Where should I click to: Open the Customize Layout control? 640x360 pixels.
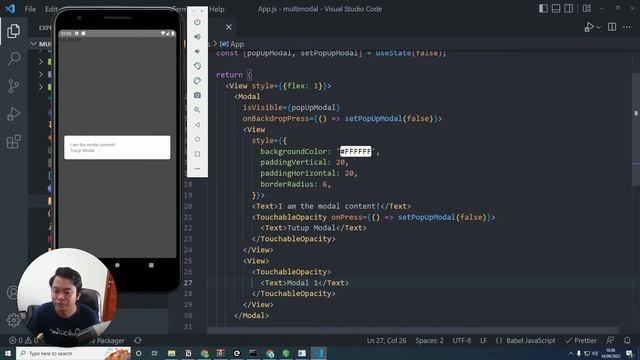click(587, 9)
